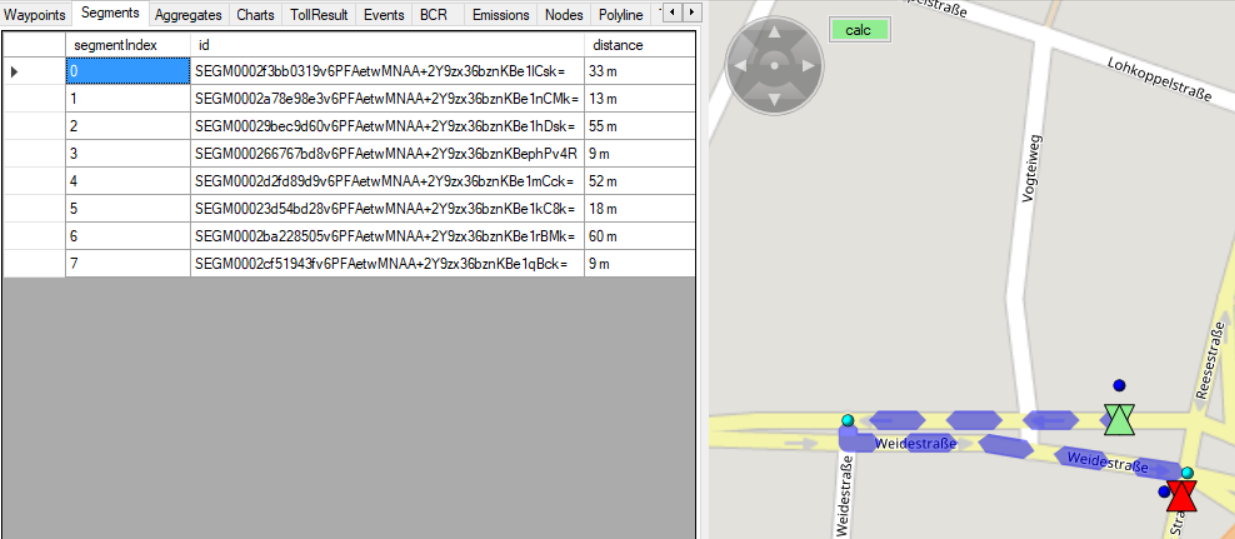Click the center dot of the navigation wheel
This screenshot has width=1235, height=539.
click(773, 66)
